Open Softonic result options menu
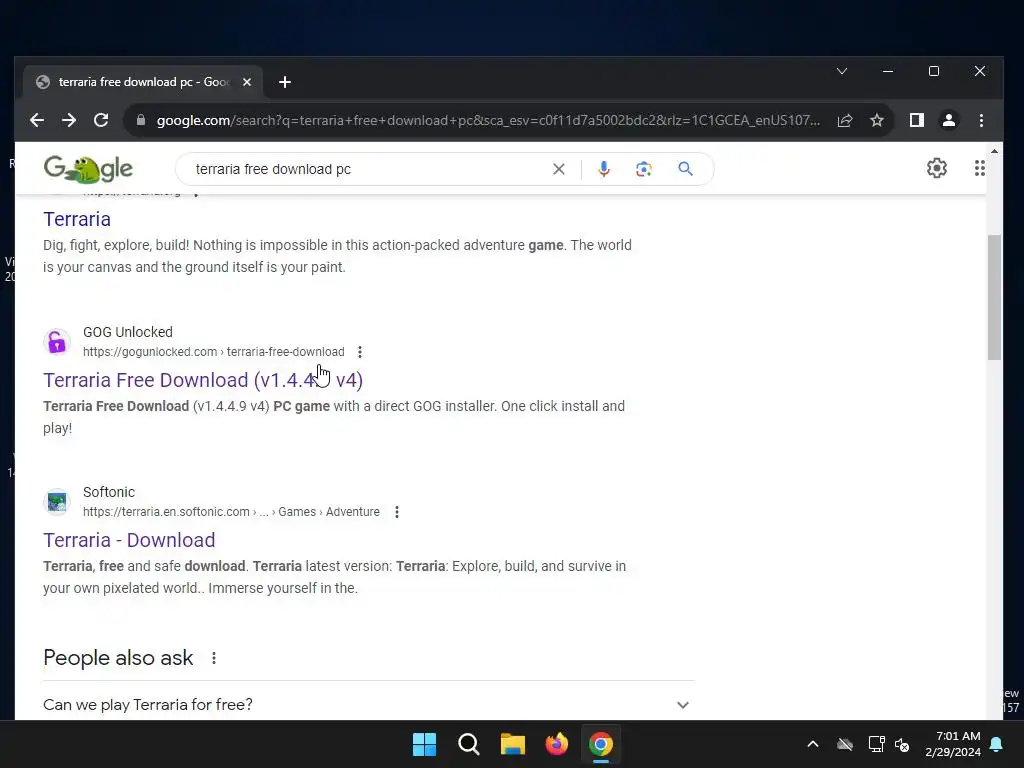The width and height of the screenshot is (1024, 768). tap(397, 512)
